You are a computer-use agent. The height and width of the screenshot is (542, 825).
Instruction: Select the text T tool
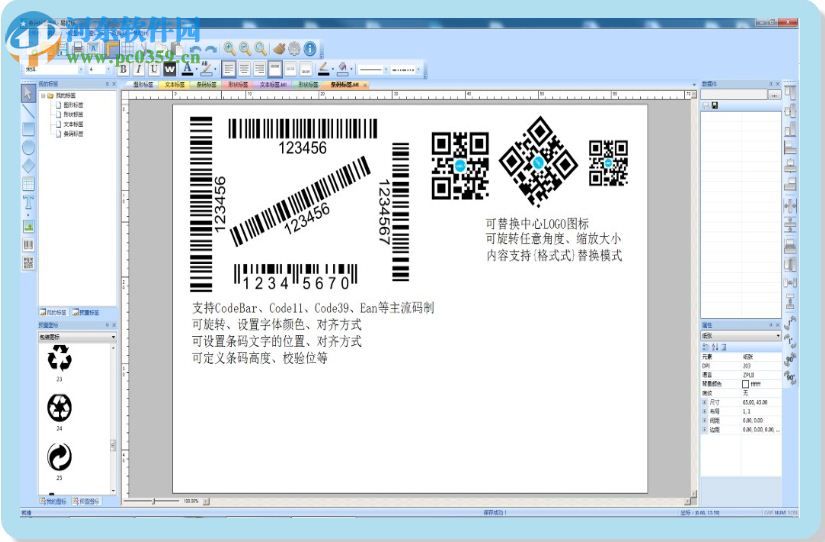(x=28, y=203)
